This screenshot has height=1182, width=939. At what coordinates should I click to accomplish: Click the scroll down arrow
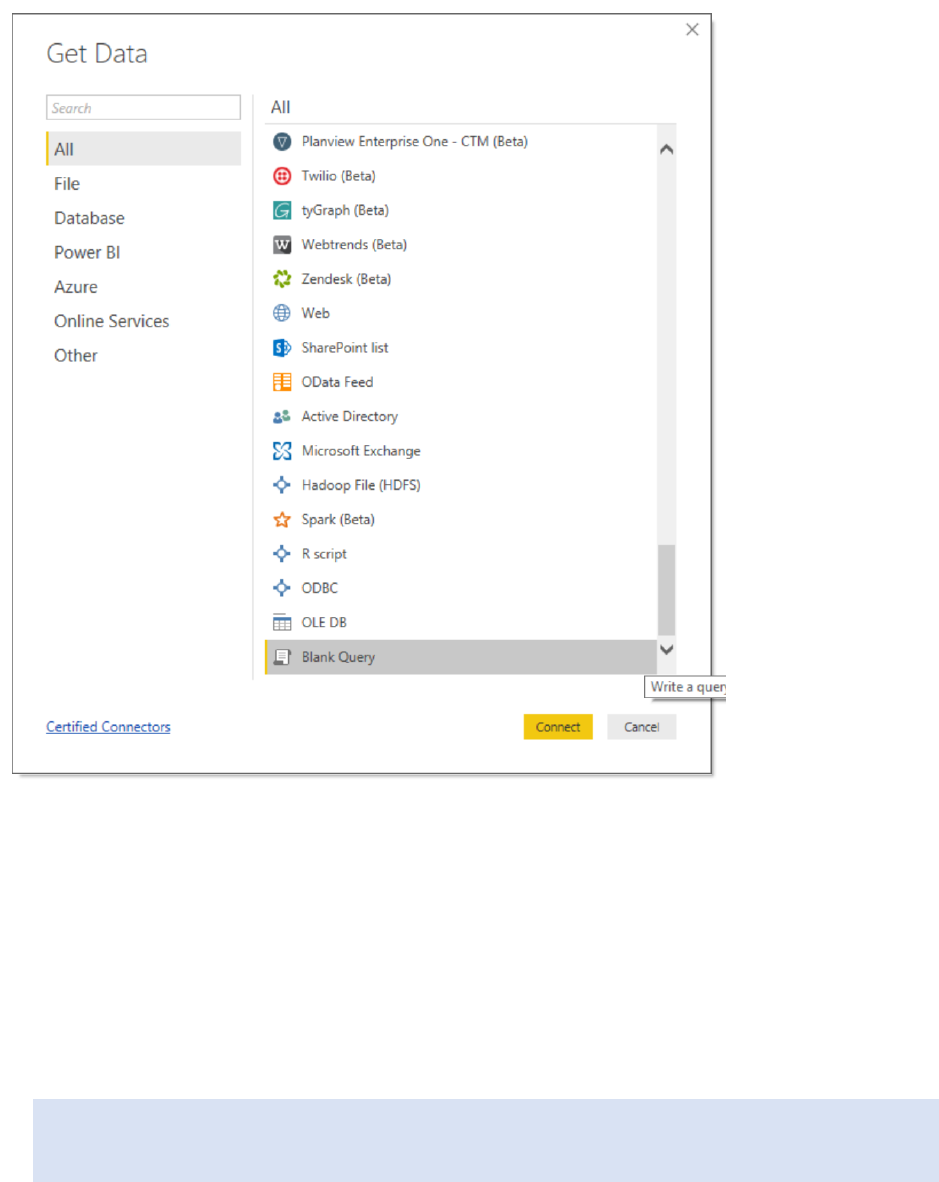pos(667,650)
